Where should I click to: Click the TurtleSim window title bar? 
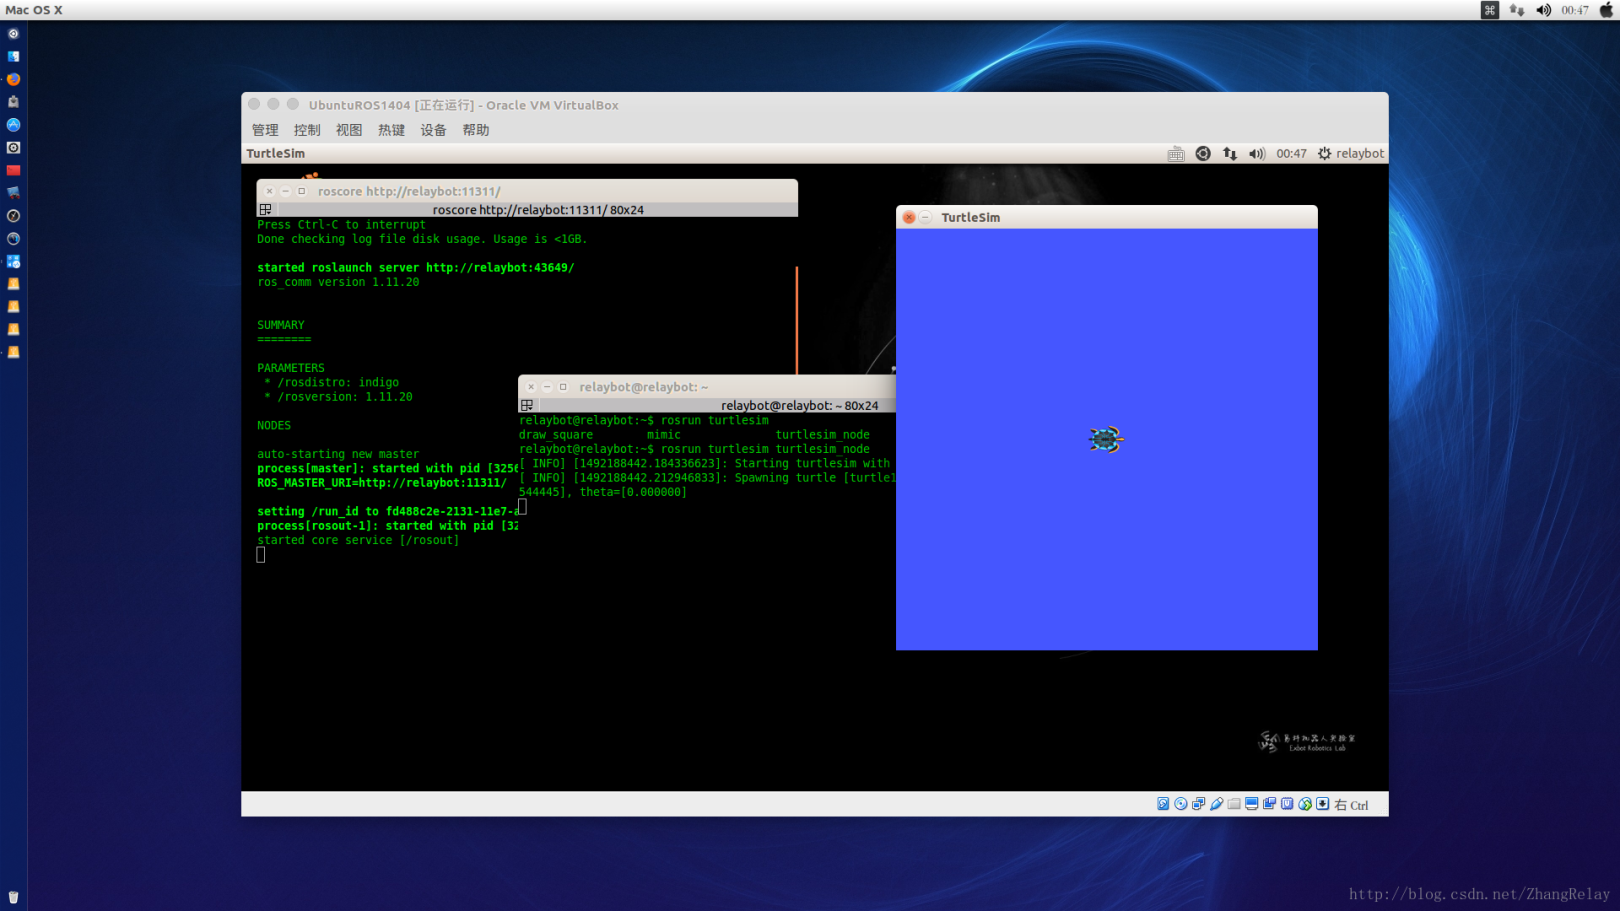(1106, 217)
